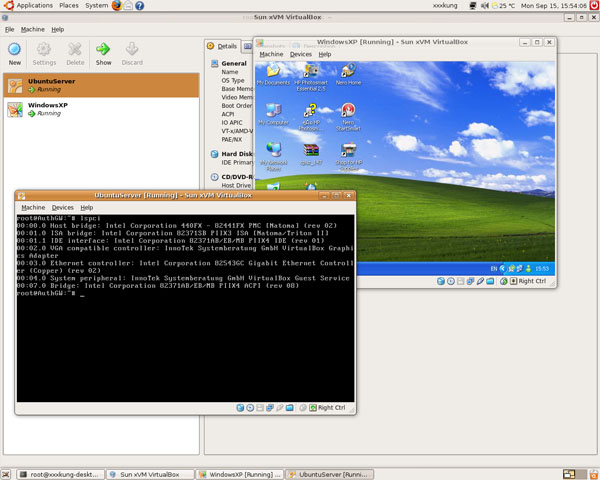Click the EN language indicator in XP taskbar
The width and height of the screenshot is (600, 480).
point(494,269)
